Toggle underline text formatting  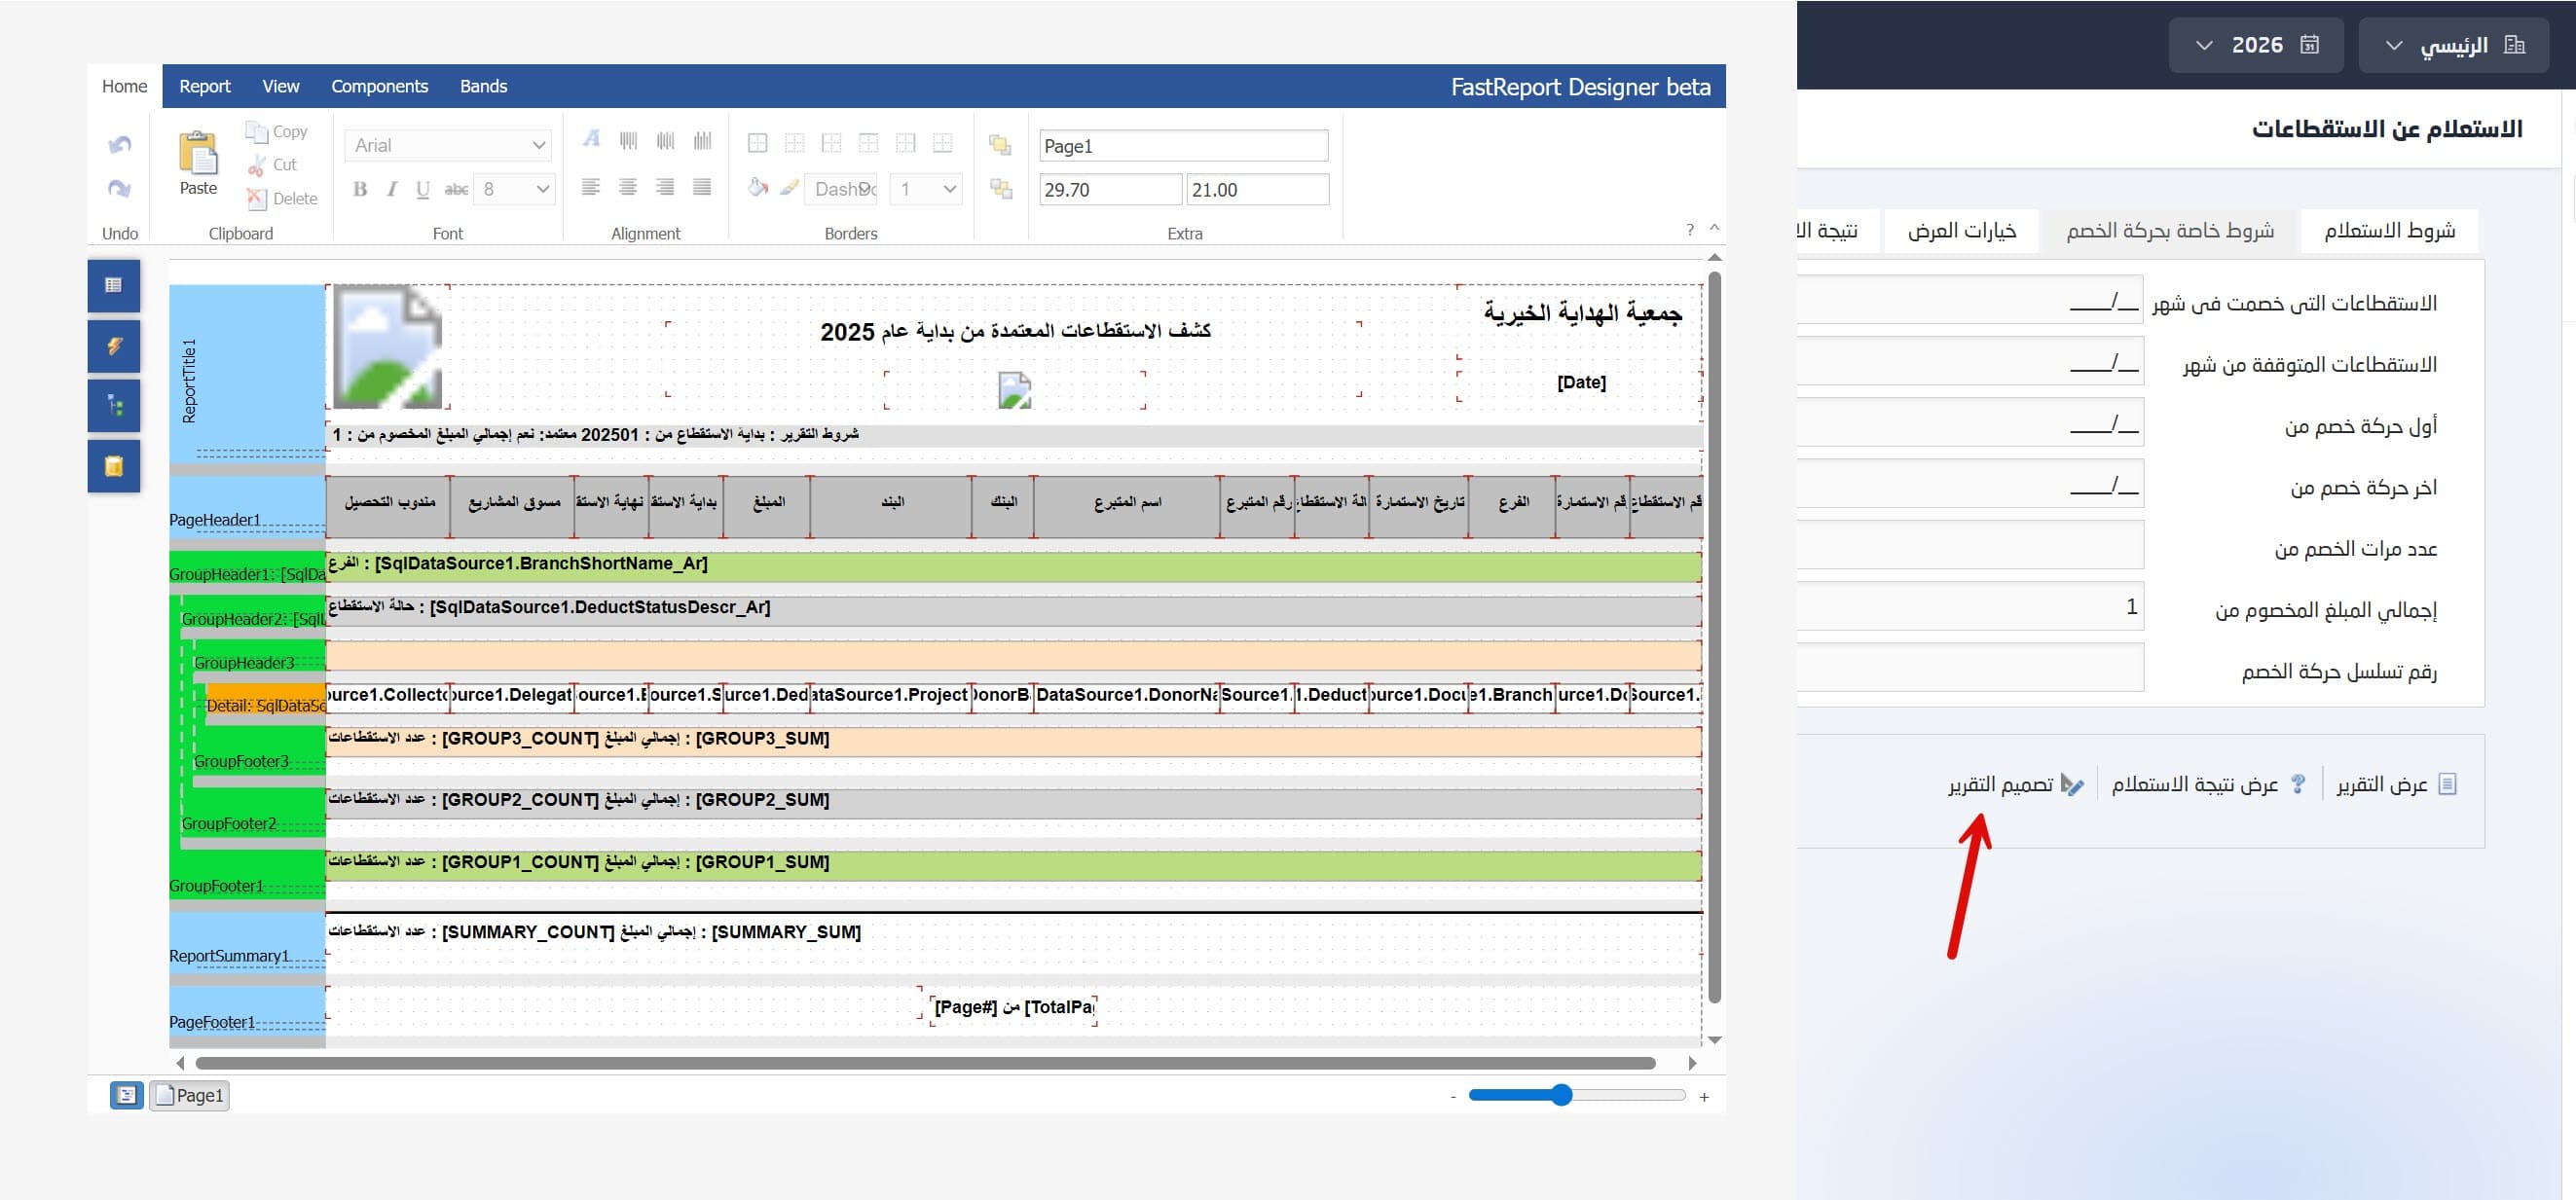coord(423,188)
